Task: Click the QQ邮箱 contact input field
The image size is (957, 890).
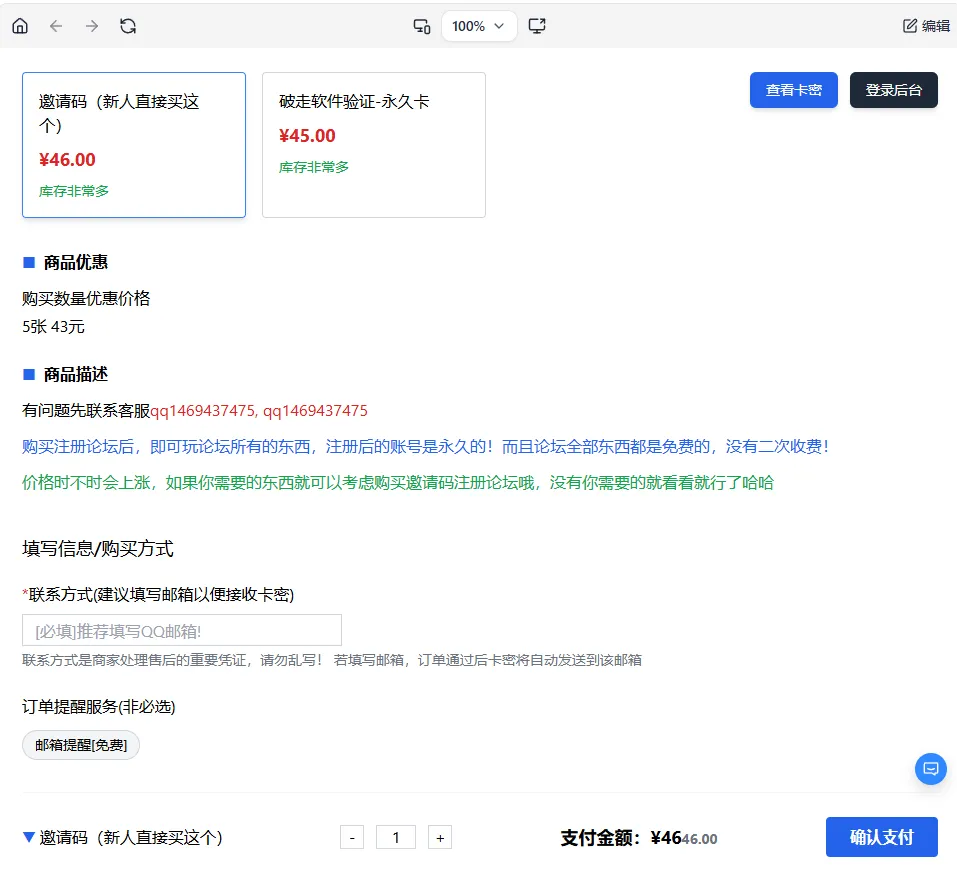Action: click(181, 630)
